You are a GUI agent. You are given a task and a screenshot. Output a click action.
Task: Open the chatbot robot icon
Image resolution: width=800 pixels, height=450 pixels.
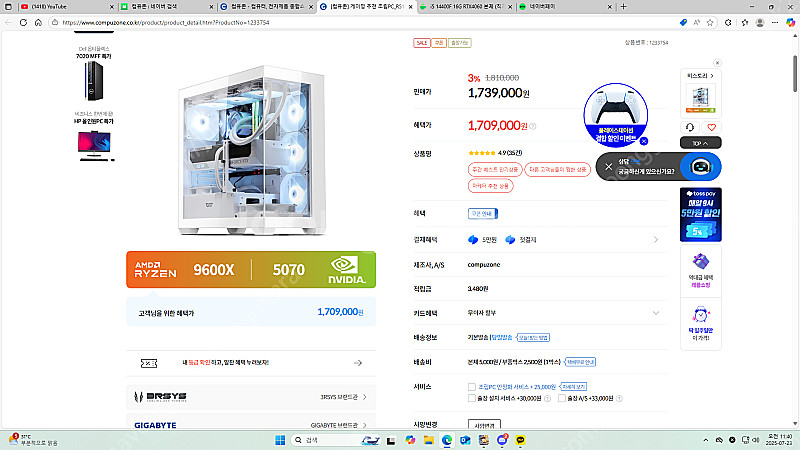[701, 166]
